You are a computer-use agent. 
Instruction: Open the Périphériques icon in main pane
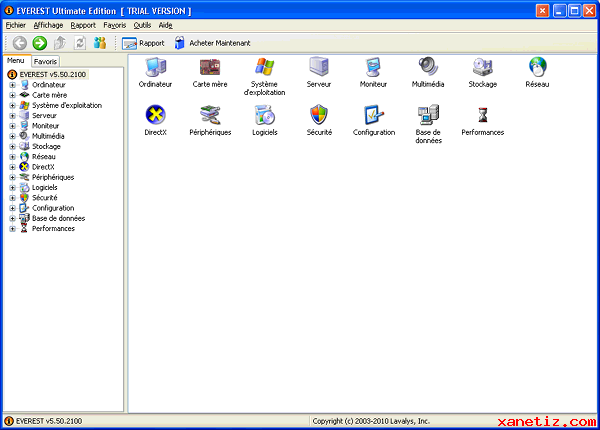point(210,114)
